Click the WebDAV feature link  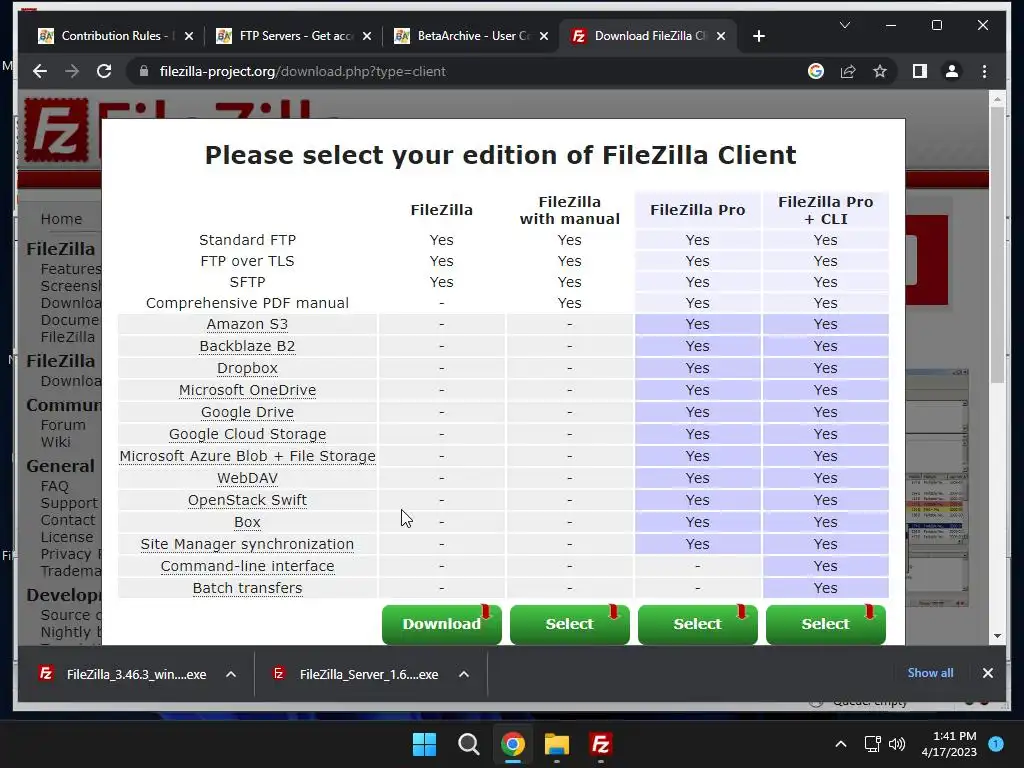pyautogui.click(x=247, y=478)
